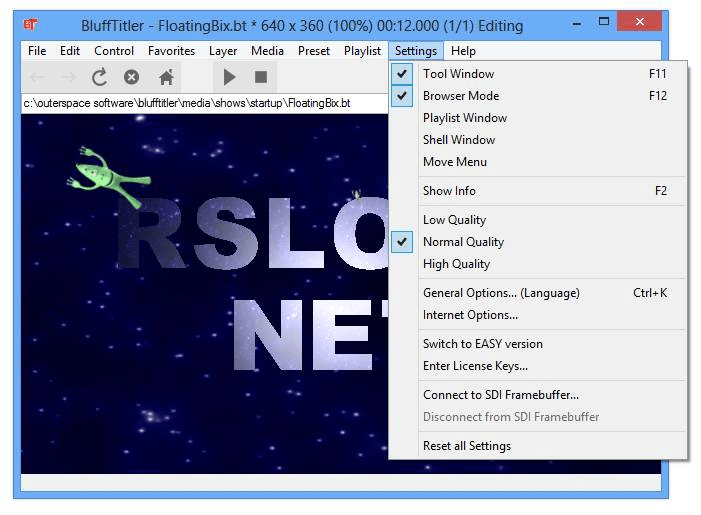
Task: Select Normal Quality option
Action: pyautogui.click(x=538, y=242)
